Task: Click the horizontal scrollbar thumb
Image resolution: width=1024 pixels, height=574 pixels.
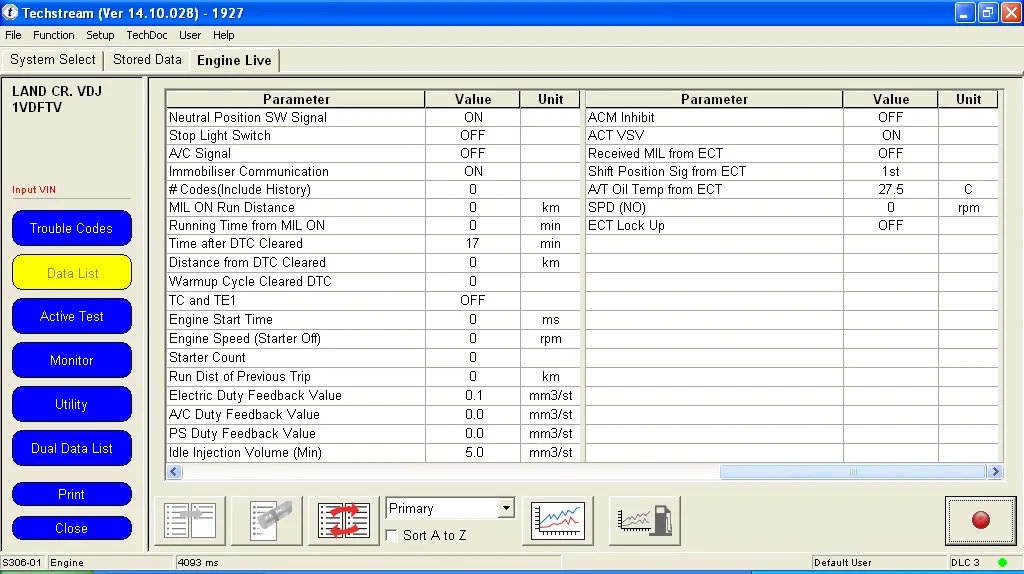Action: coord(852,471)
